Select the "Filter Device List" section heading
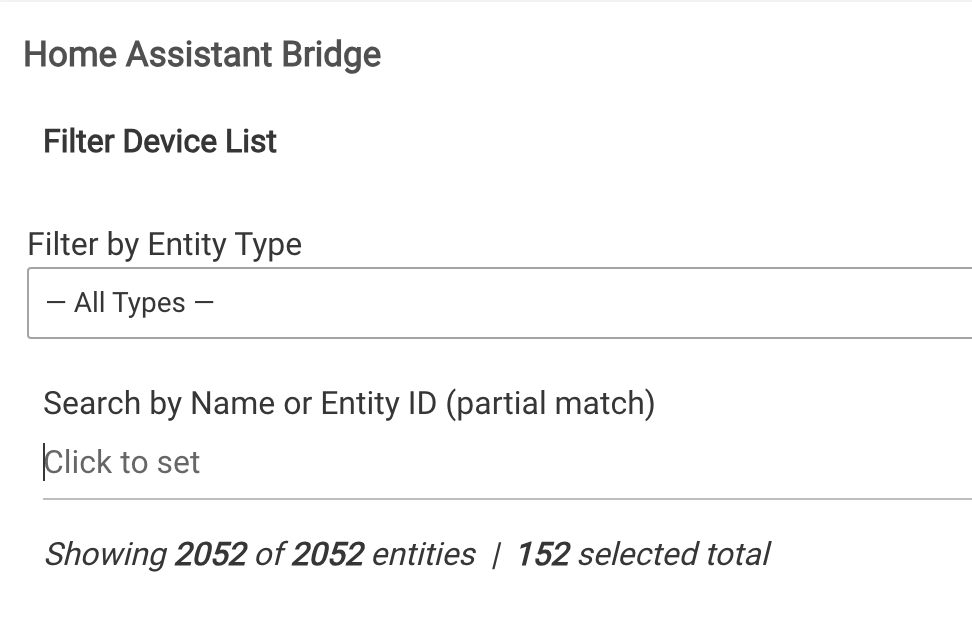Viewport: 972px width, 617px height. pyautogui.click(x=160, y=142)
